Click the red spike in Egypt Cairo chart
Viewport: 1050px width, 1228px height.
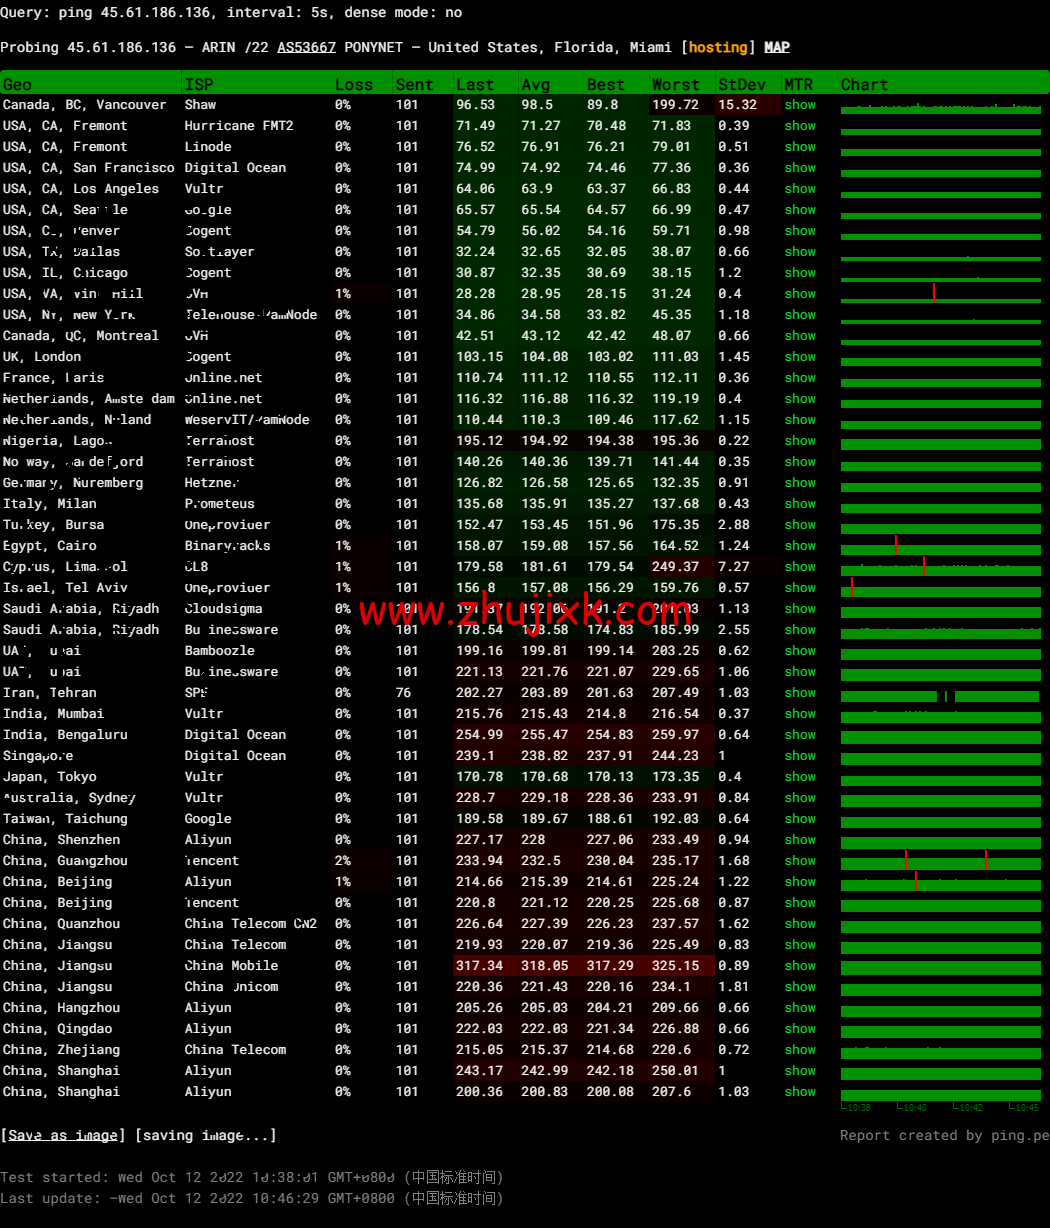pos(897,543)
